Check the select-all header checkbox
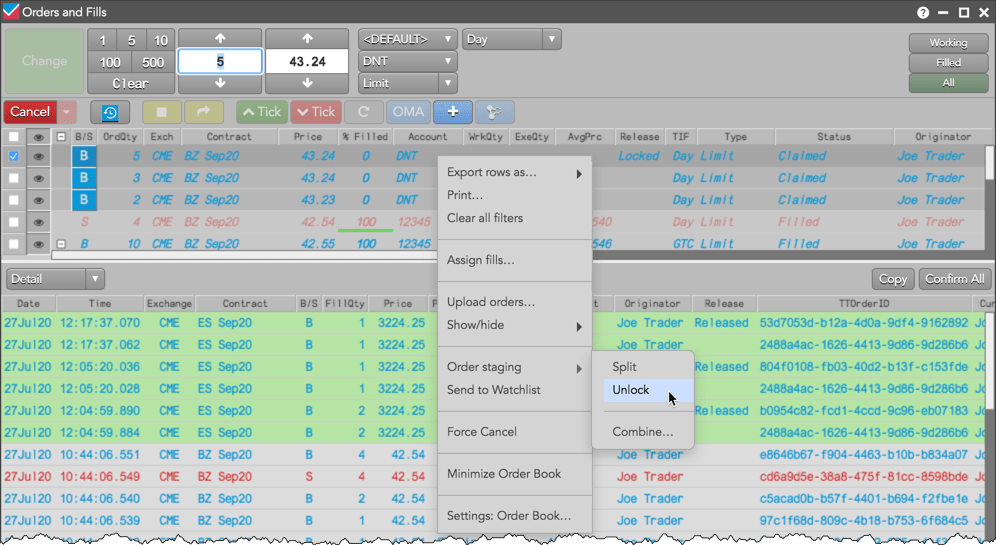This screenshot has height=545, width=996. tap(13, 137)
